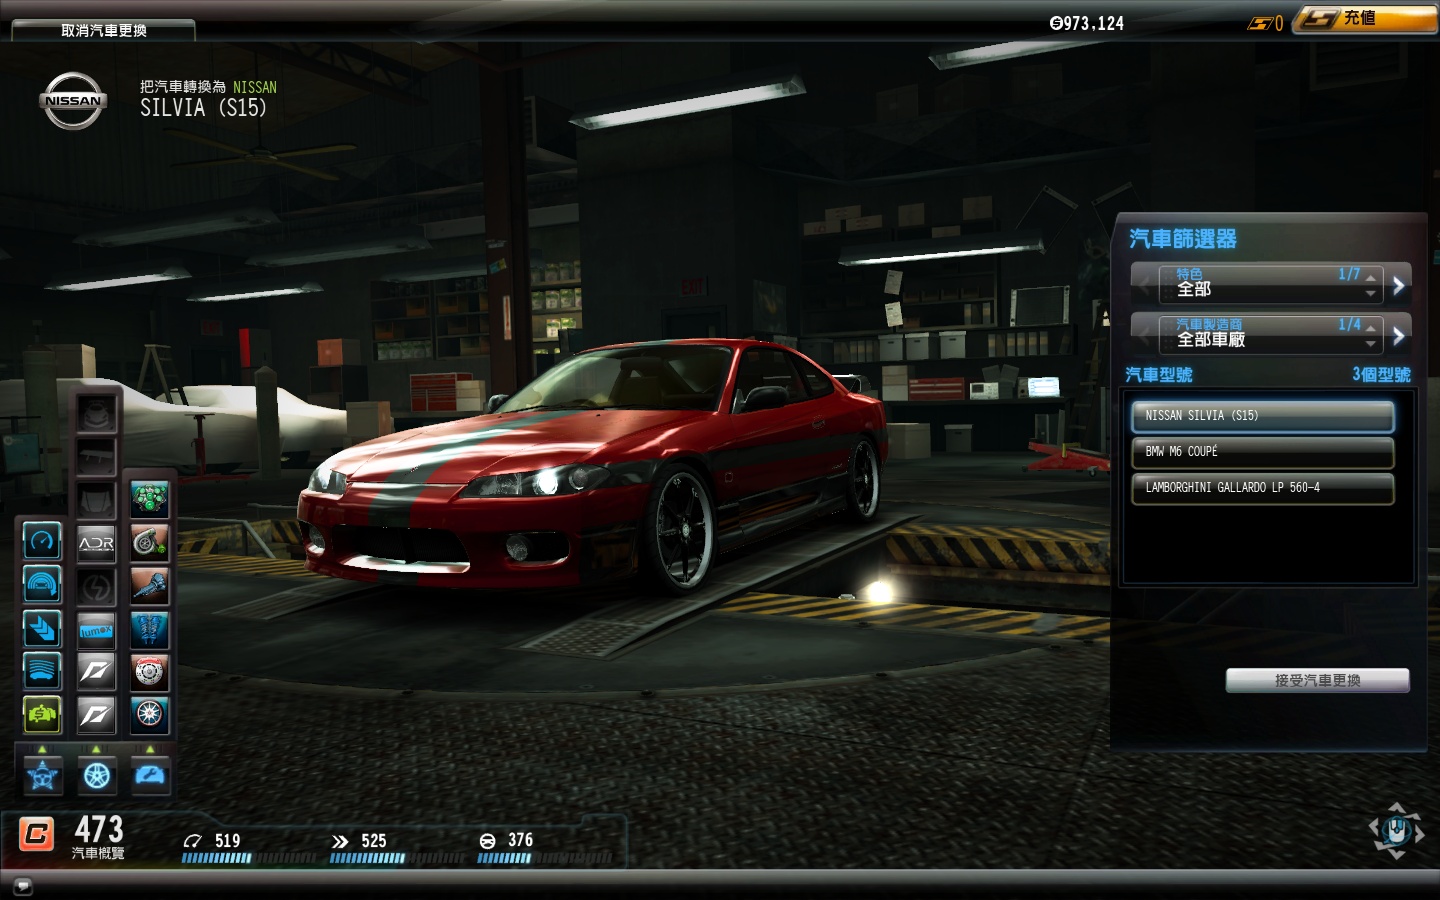This screenshot has height=900, width=1440.
Task: Select the ADR aftermarket part slot
Action: (96, 543)
